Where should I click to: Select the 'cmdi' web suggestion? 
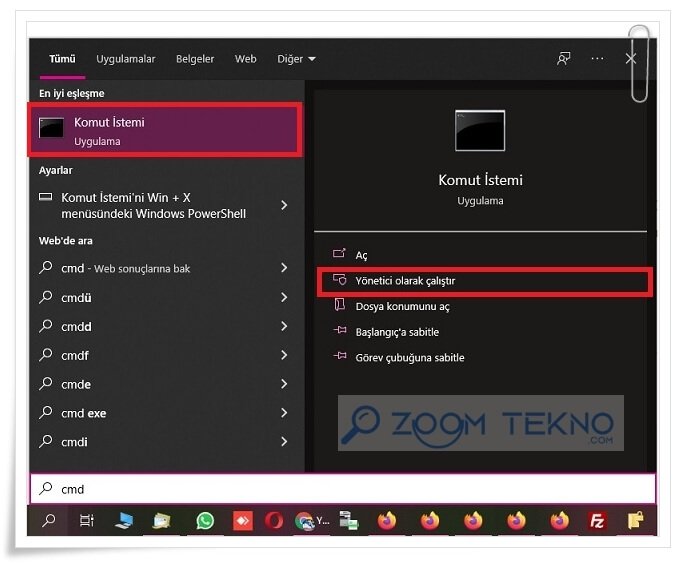(74, 442)
